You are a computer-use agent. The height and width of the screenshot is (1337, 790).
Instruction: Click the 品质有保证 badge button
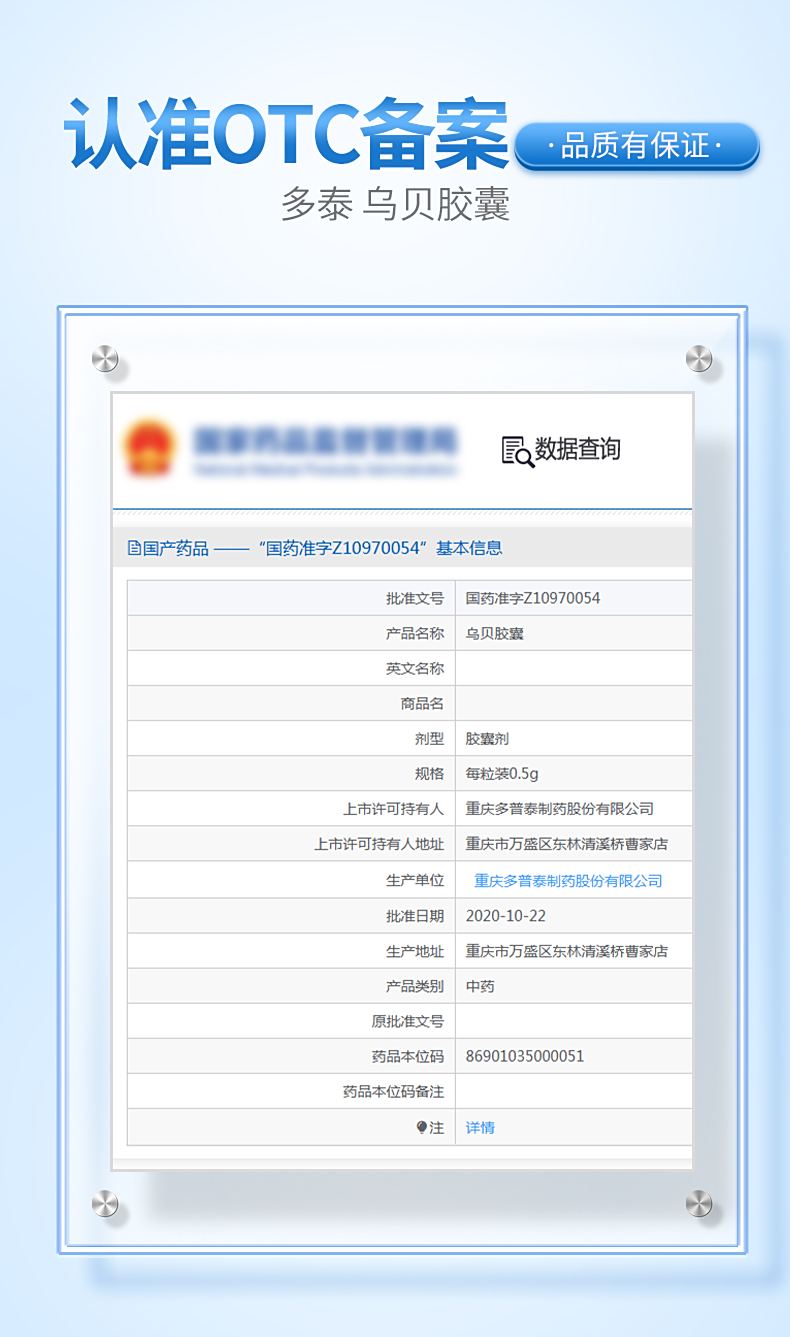pos(636,146)
